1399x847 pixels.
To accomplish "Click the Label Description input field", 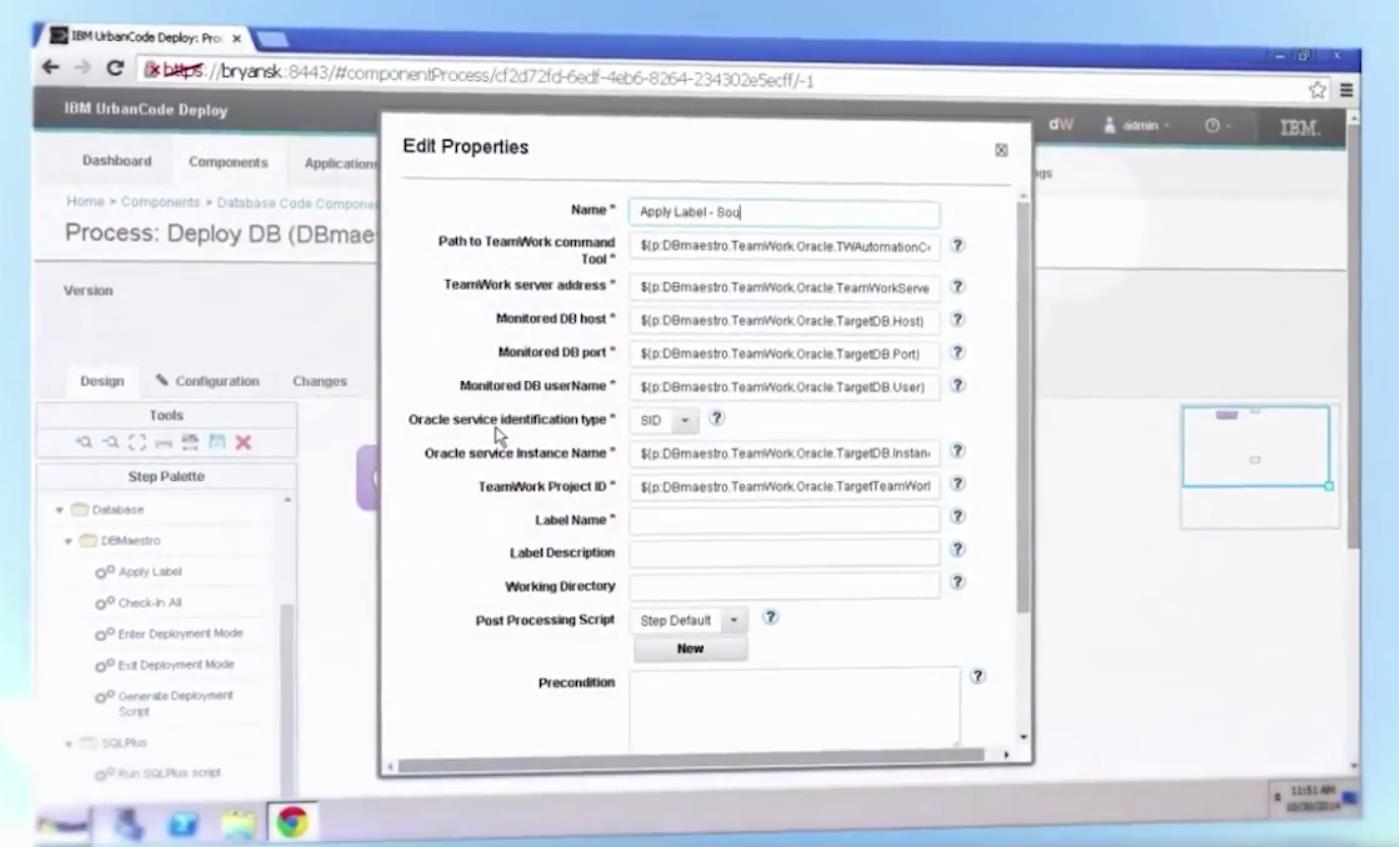I will click(x=784, y=553).
